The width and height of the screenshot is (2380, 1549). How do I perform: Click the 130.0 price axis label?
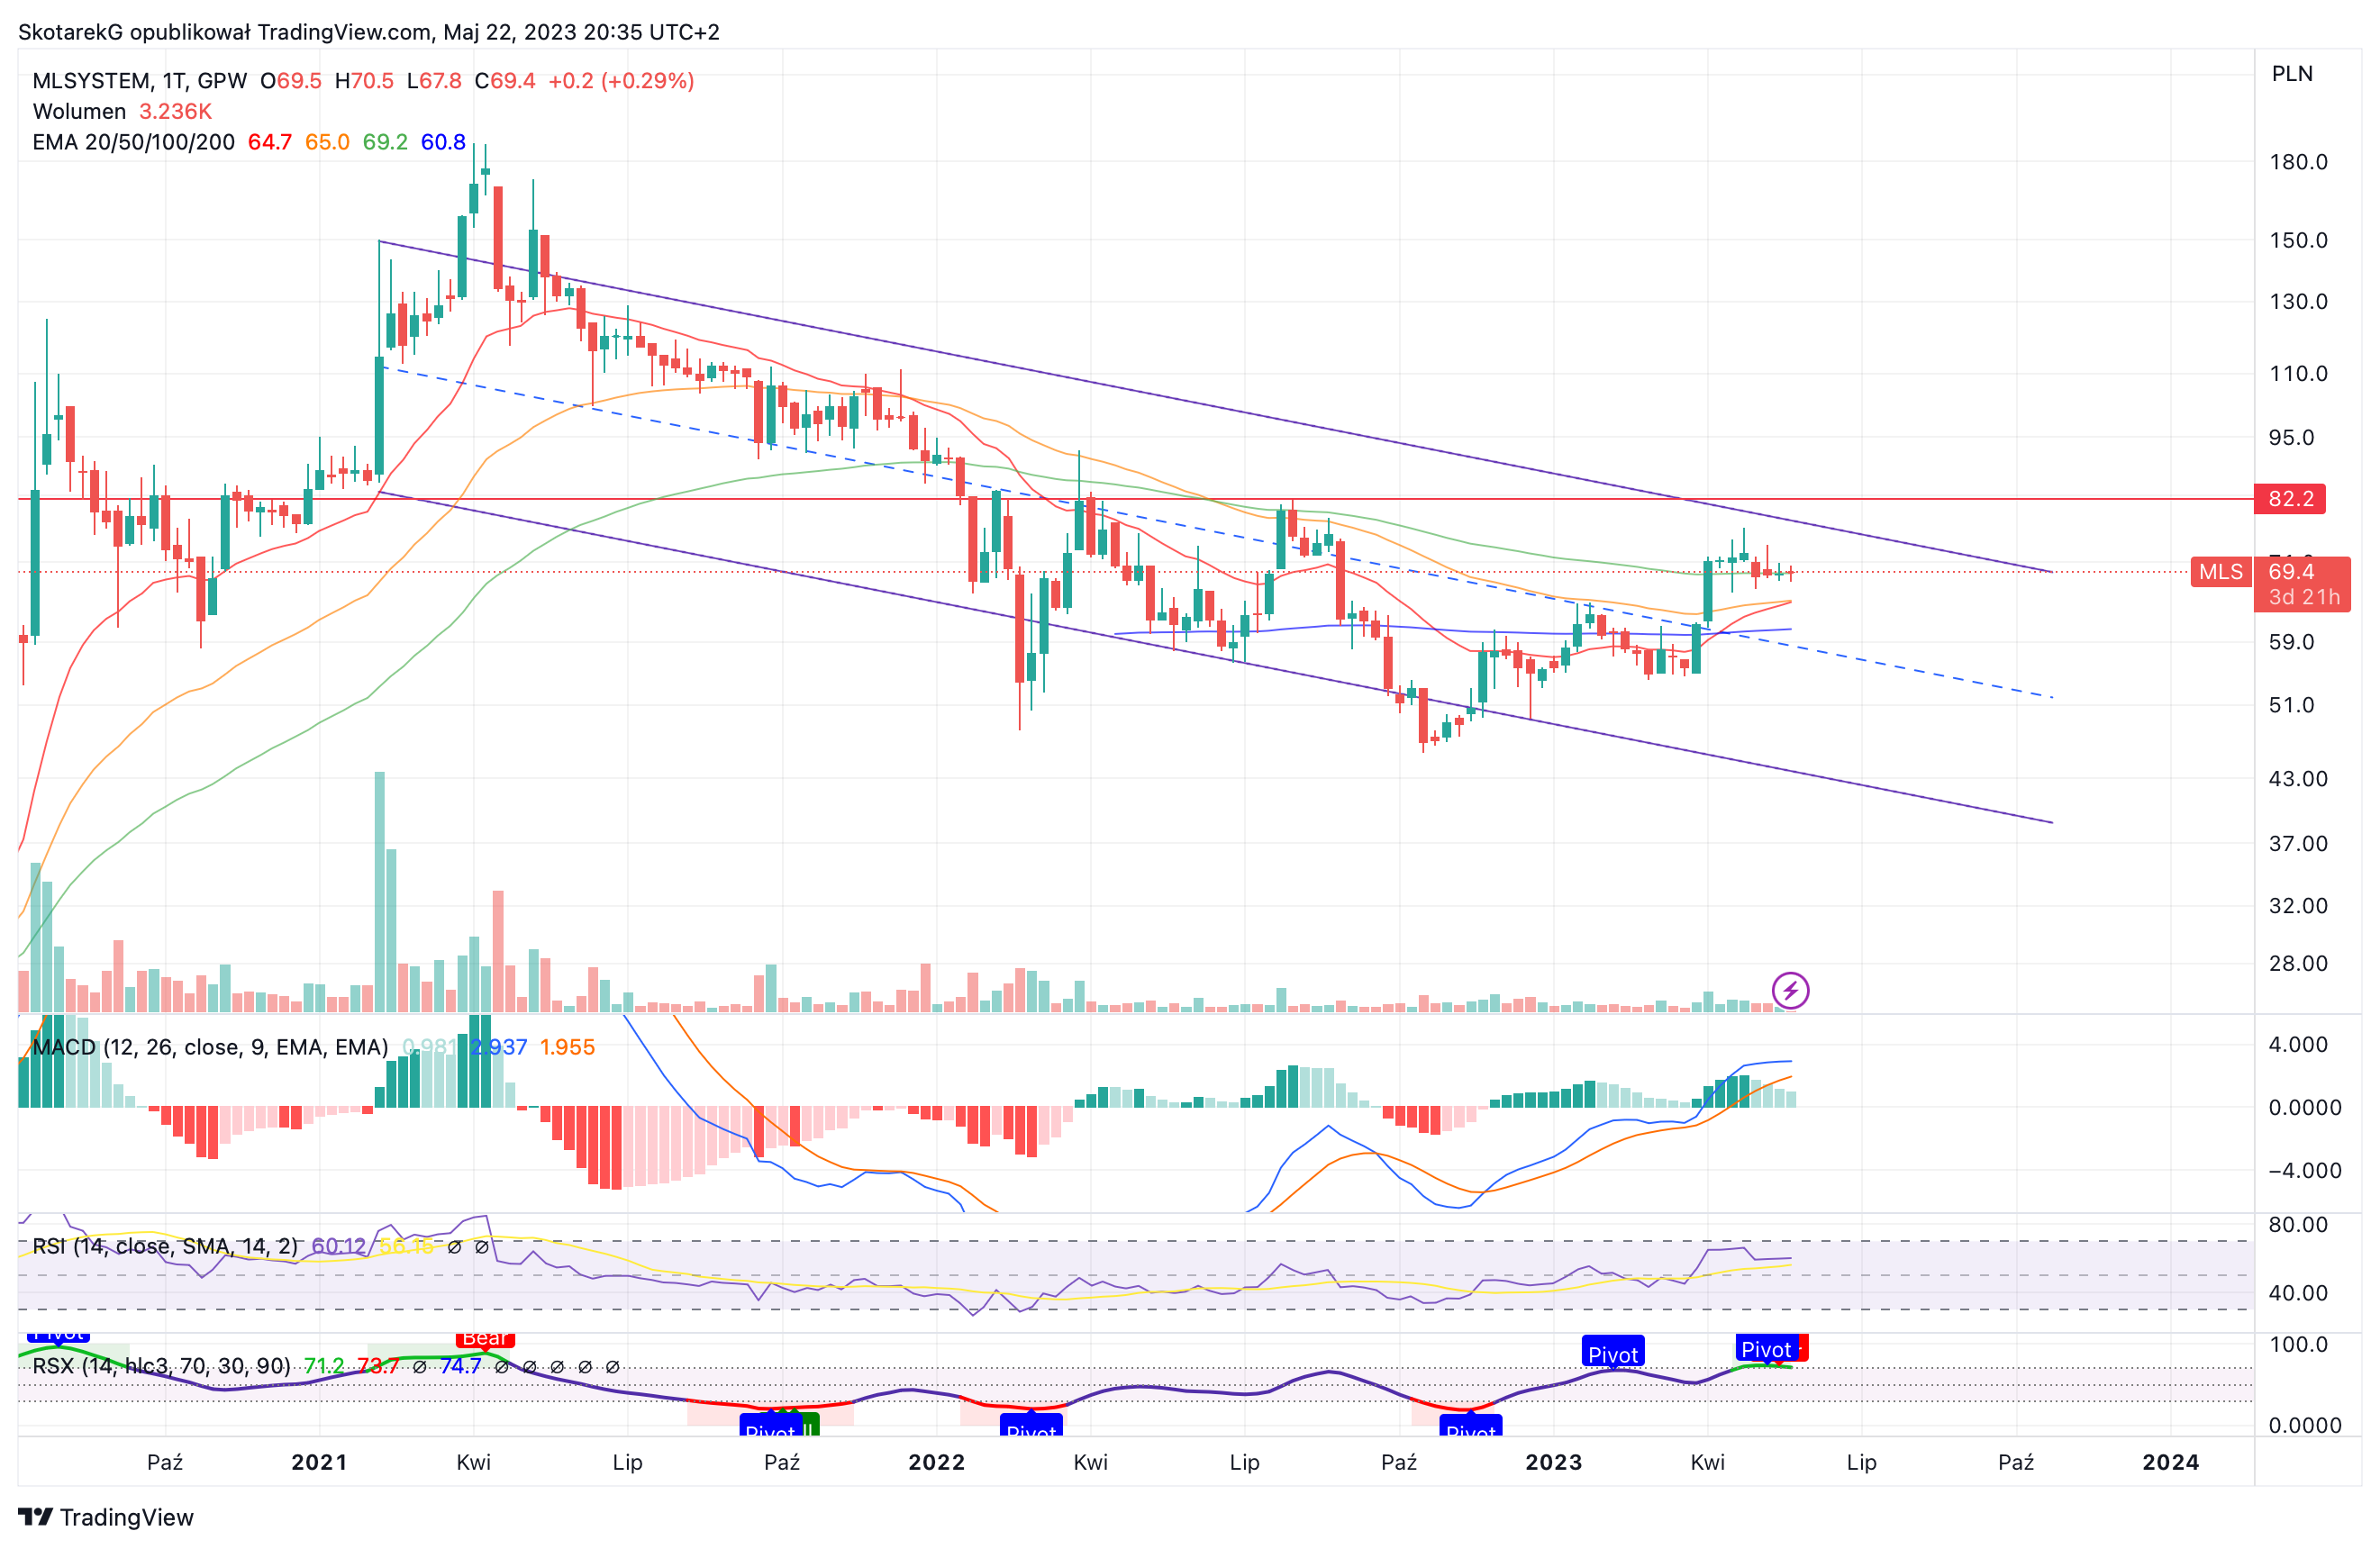pos(2298,302)
